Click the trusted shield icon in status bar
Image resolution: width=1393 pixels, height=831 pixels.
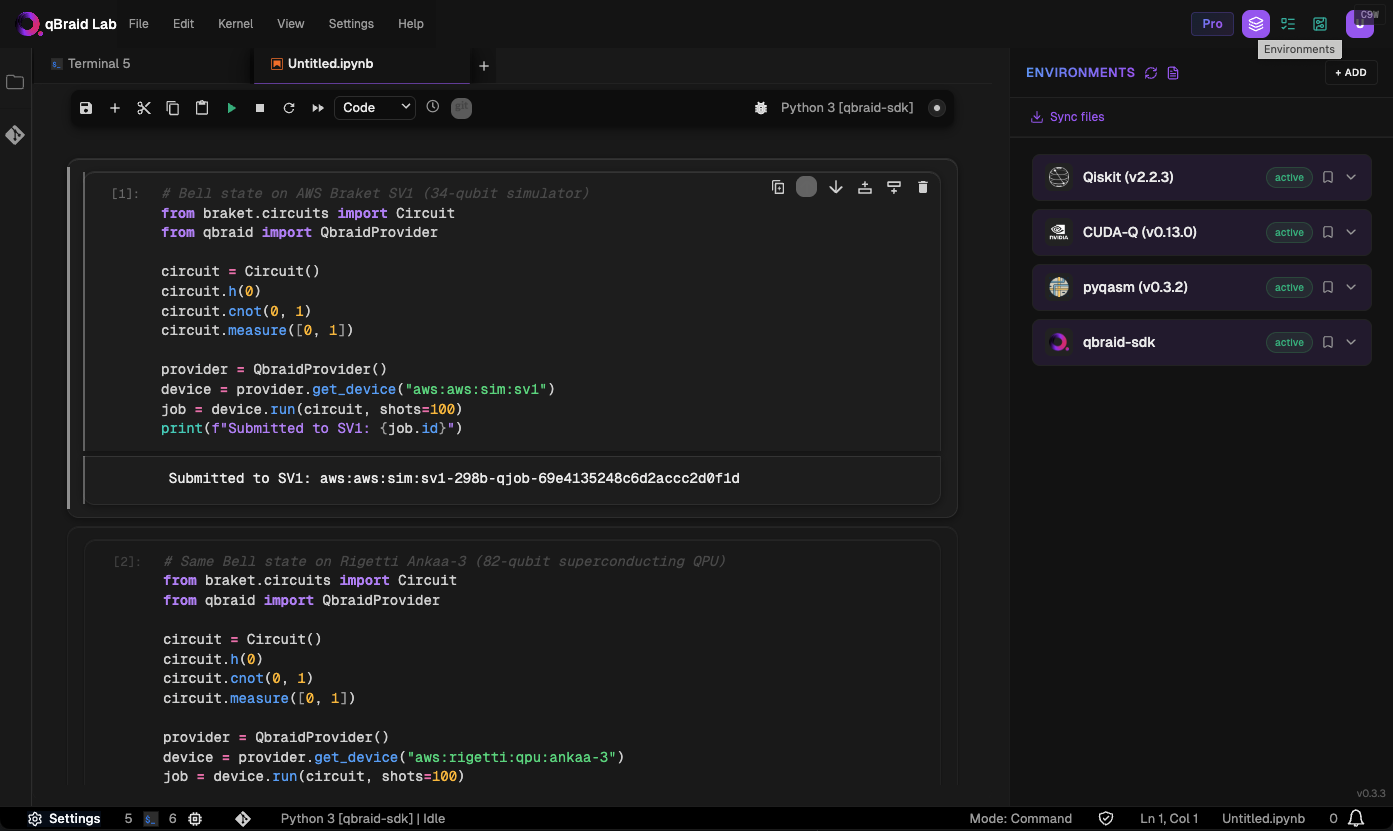(1106, 818)
